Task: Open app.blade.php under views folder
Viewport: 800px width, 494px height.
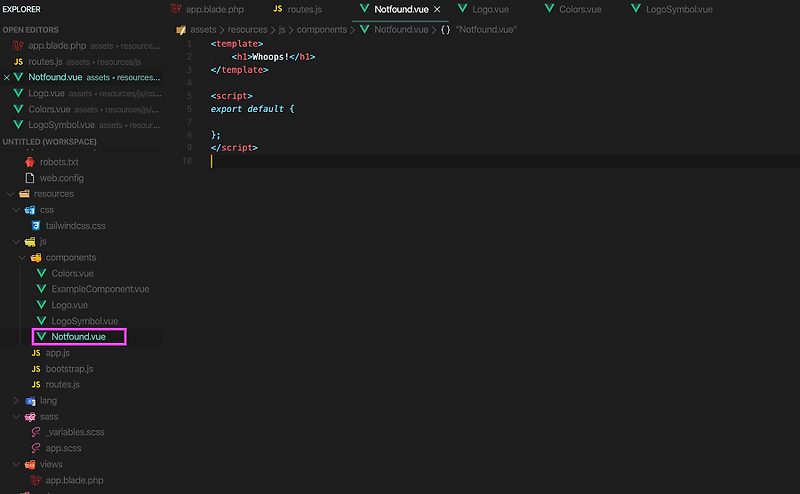Action: point(74,480)
